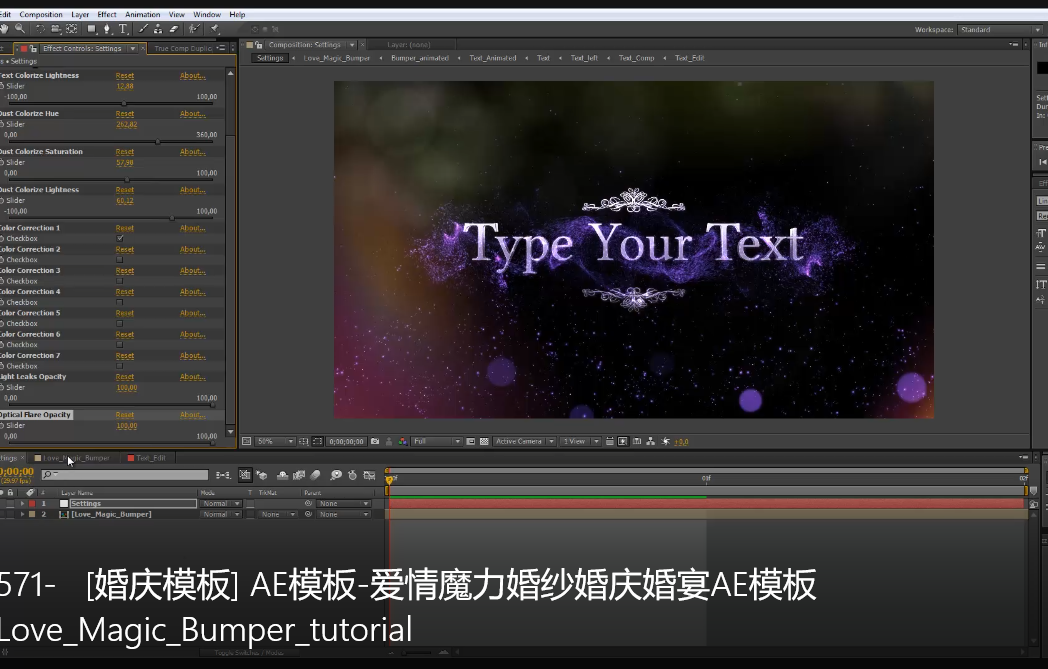This screenshot has height=669, width=1048.
Task: Click the reset exposure icon
Action: tap(666, 441)
